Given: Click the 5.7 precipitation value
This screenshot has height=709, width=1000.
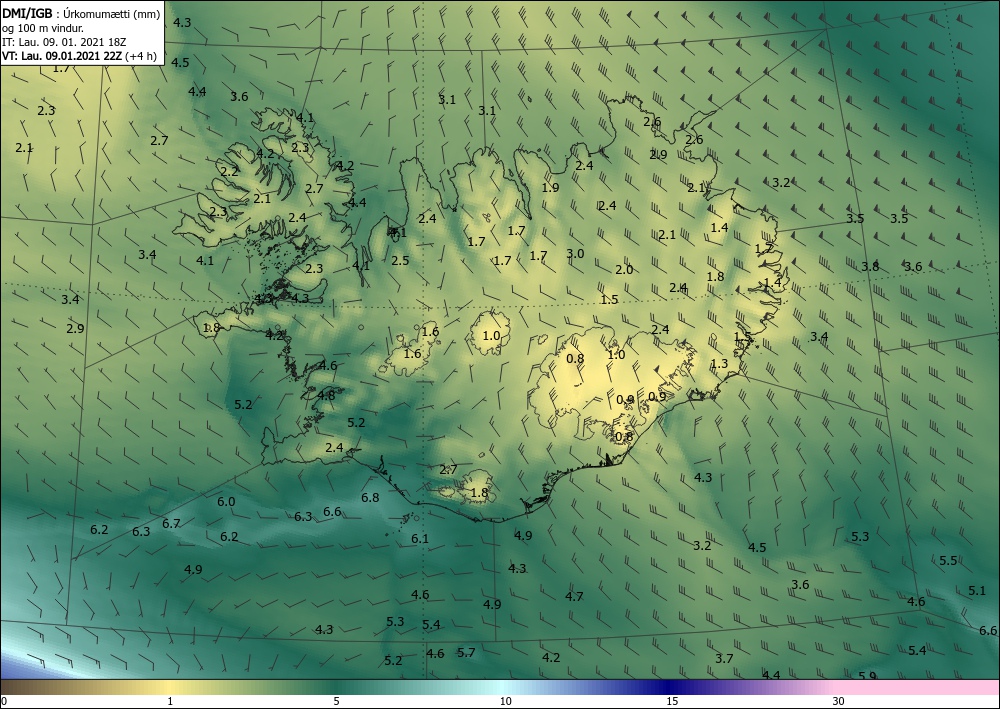Looking at the screenshot, I should [466, 652].
